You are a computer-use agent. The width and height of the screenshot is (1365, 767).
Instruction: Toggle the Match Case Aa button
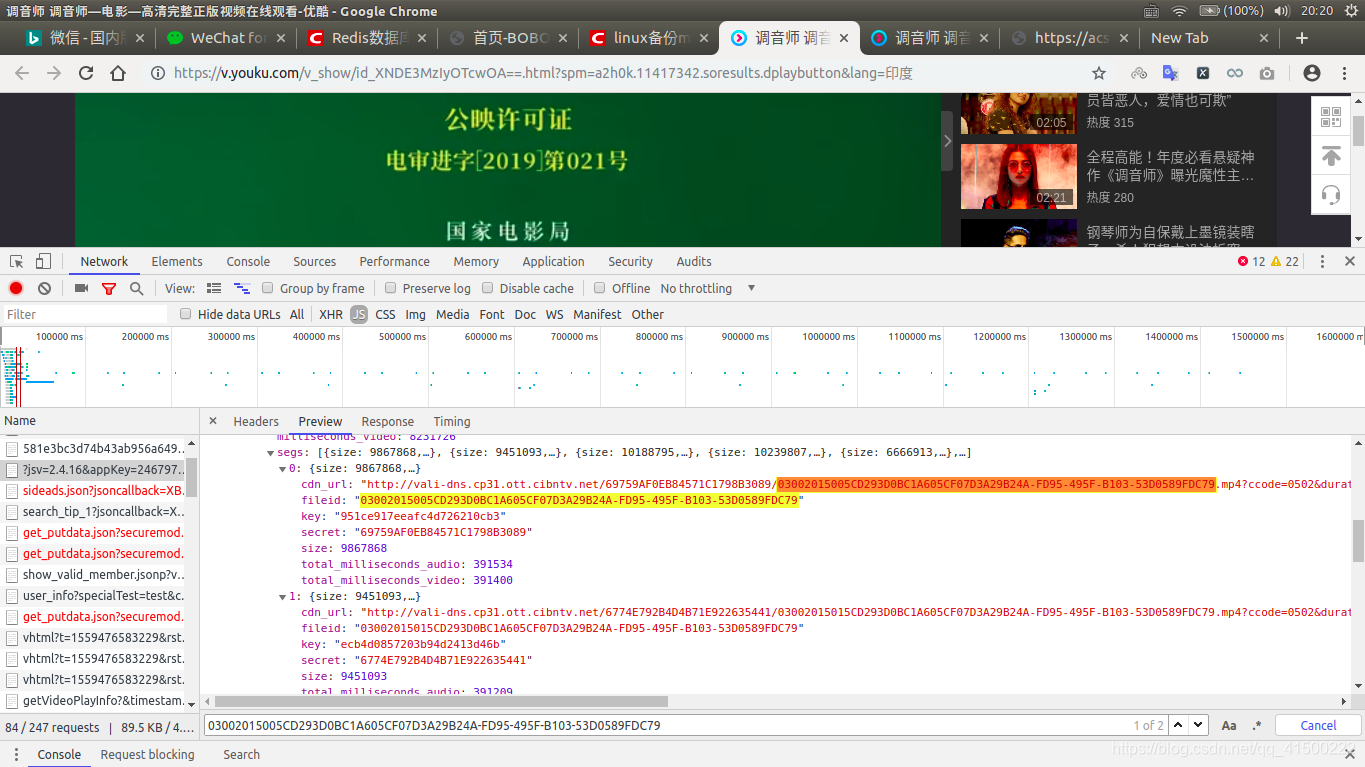(1229, 725)
